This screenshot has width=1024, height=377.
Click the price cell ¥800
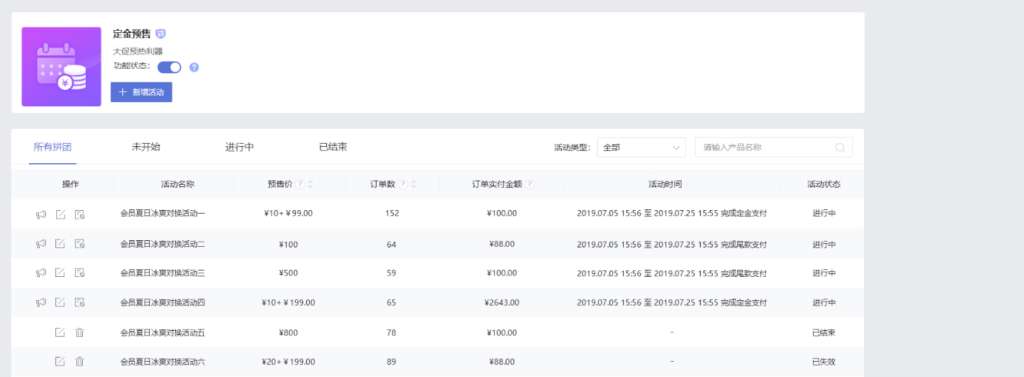[x=288, y=333]
